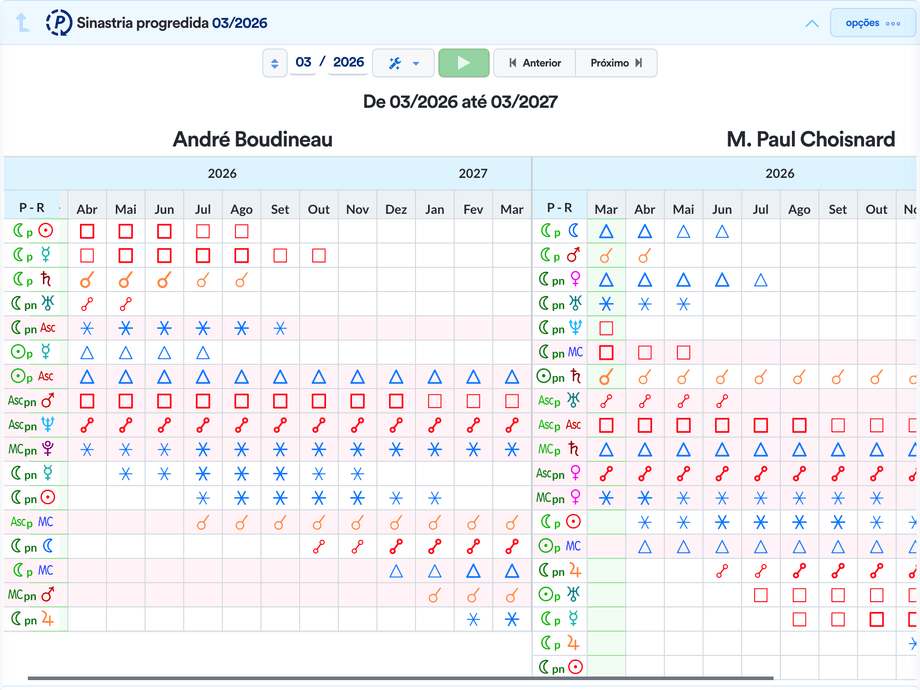Select the month field 03
Screen dimensions: 920x690
303,62
